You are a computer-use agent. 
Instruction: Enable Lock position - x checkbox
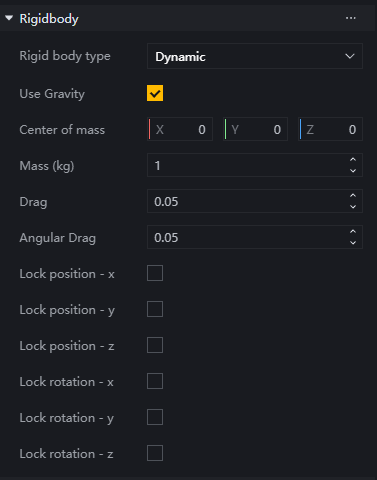(155, 273)
